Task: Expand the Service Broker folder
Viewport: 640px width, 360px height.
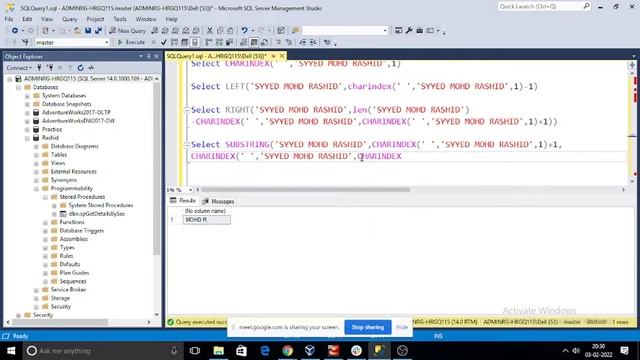Action: 36,290
